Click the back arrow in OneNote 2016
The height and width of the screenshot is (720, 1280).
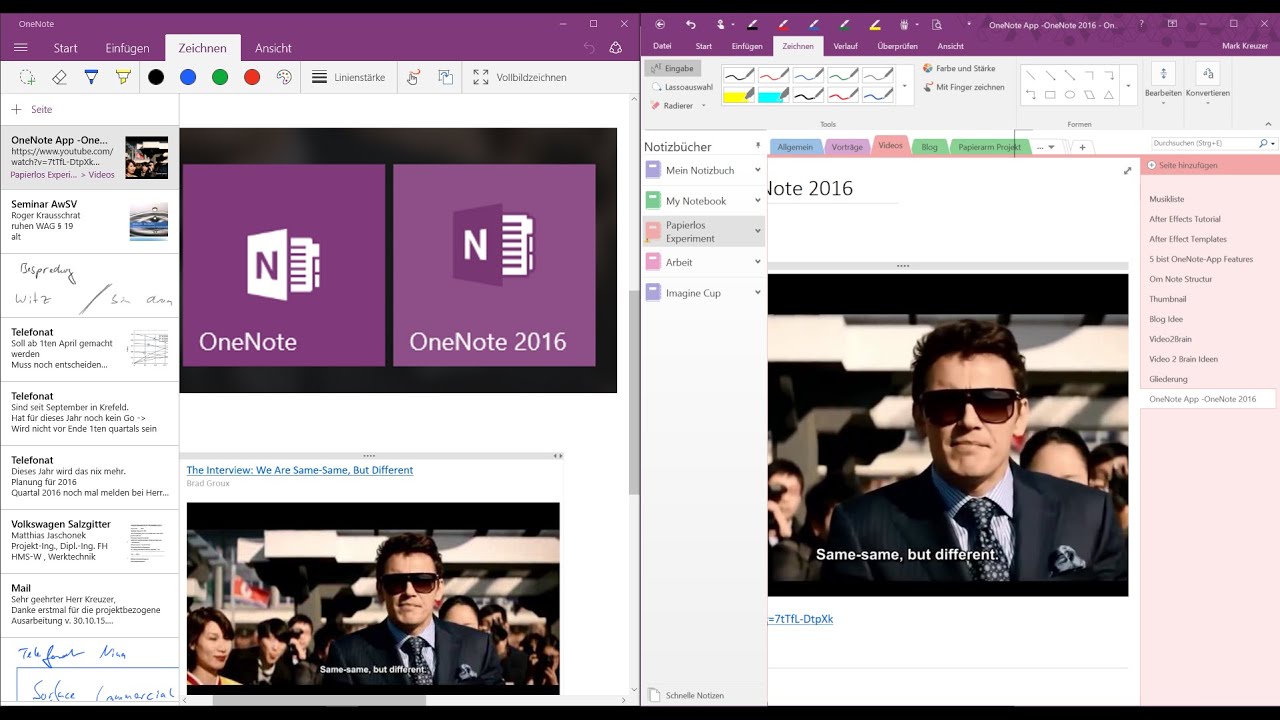[659, 24]
